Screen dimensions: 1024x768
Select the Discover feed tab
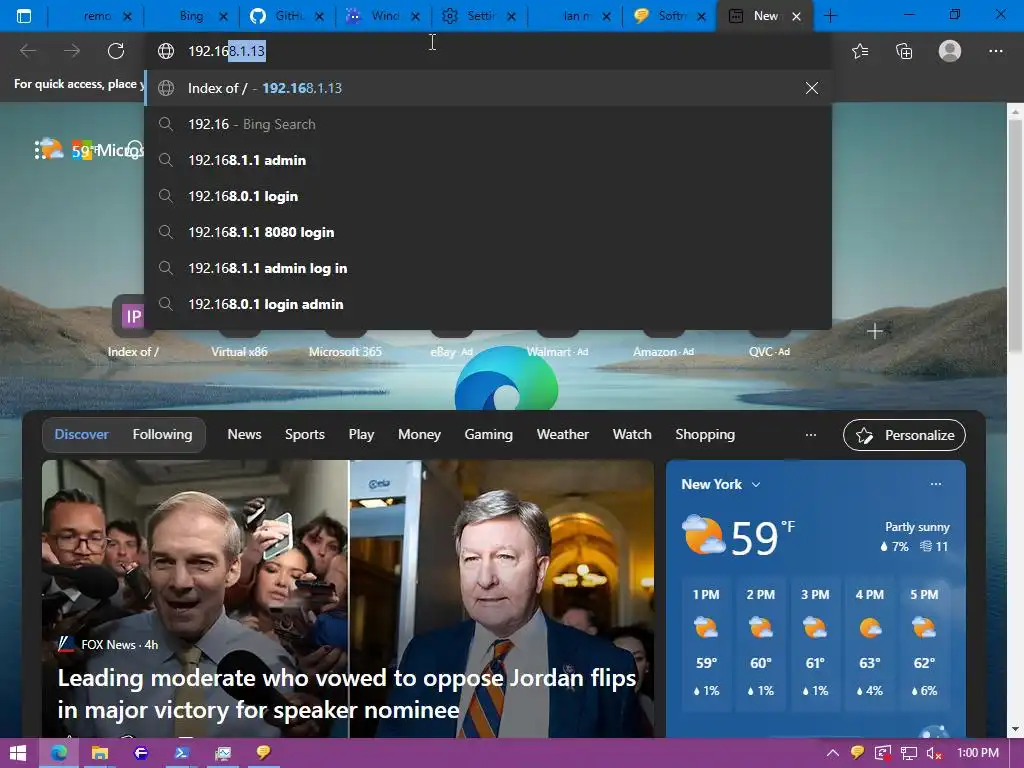pos(82,434)
